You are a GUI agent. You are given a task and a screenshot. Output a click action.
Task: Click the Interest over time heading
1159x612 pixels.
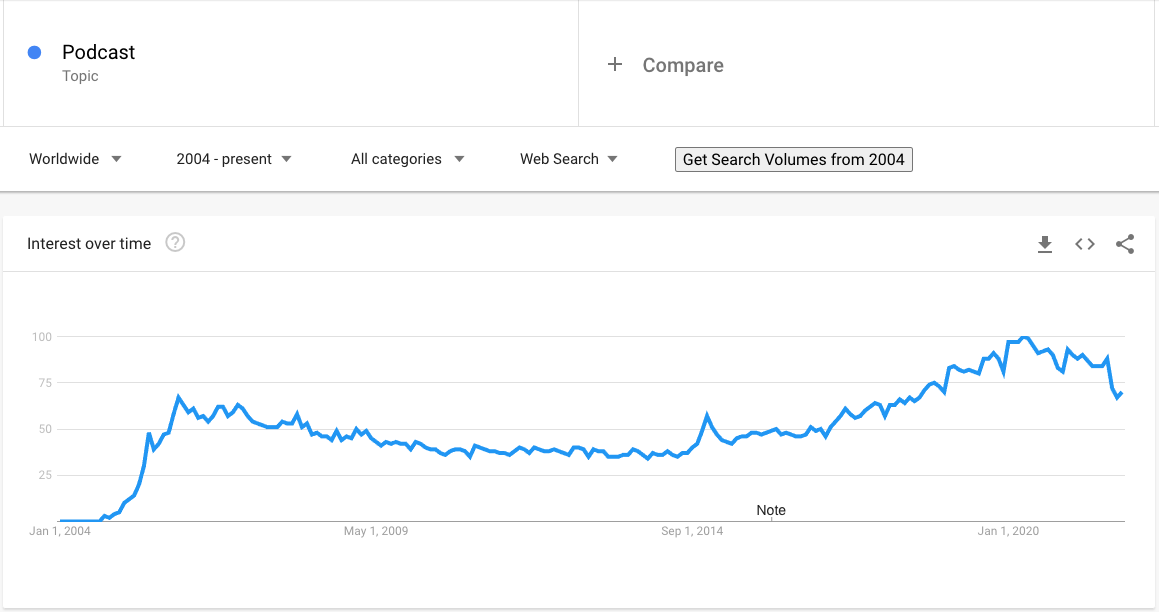click(89, 243)
